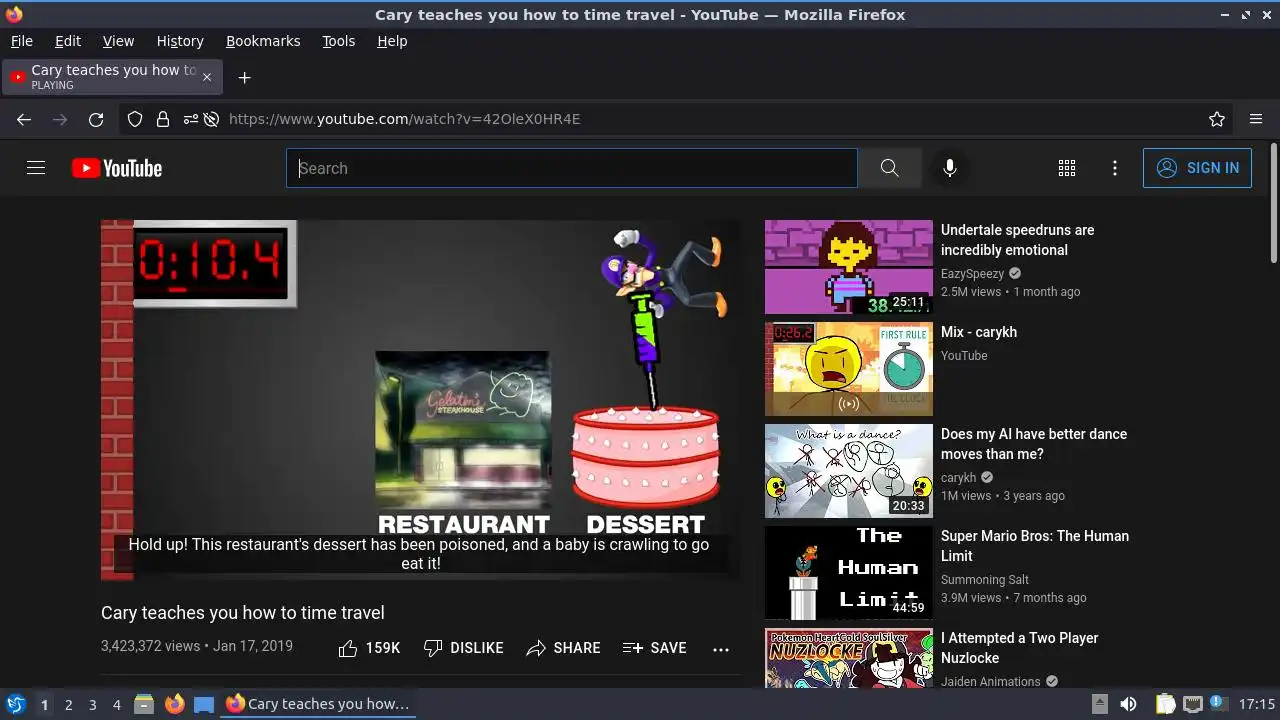Share the video via SHARE button
Viewport: 1280px width, 720px height.
563,648
